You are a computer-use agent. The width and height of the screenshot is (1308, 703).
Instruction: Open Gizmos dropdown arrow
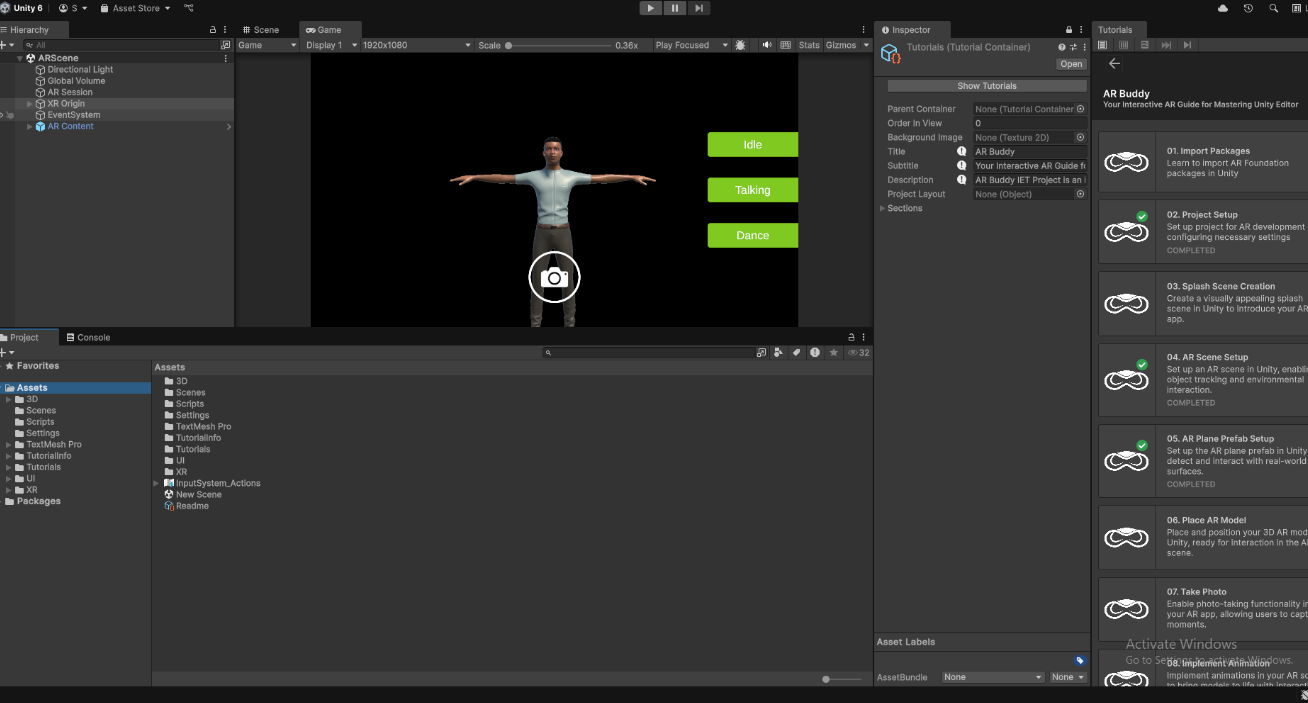coord(866,45)
